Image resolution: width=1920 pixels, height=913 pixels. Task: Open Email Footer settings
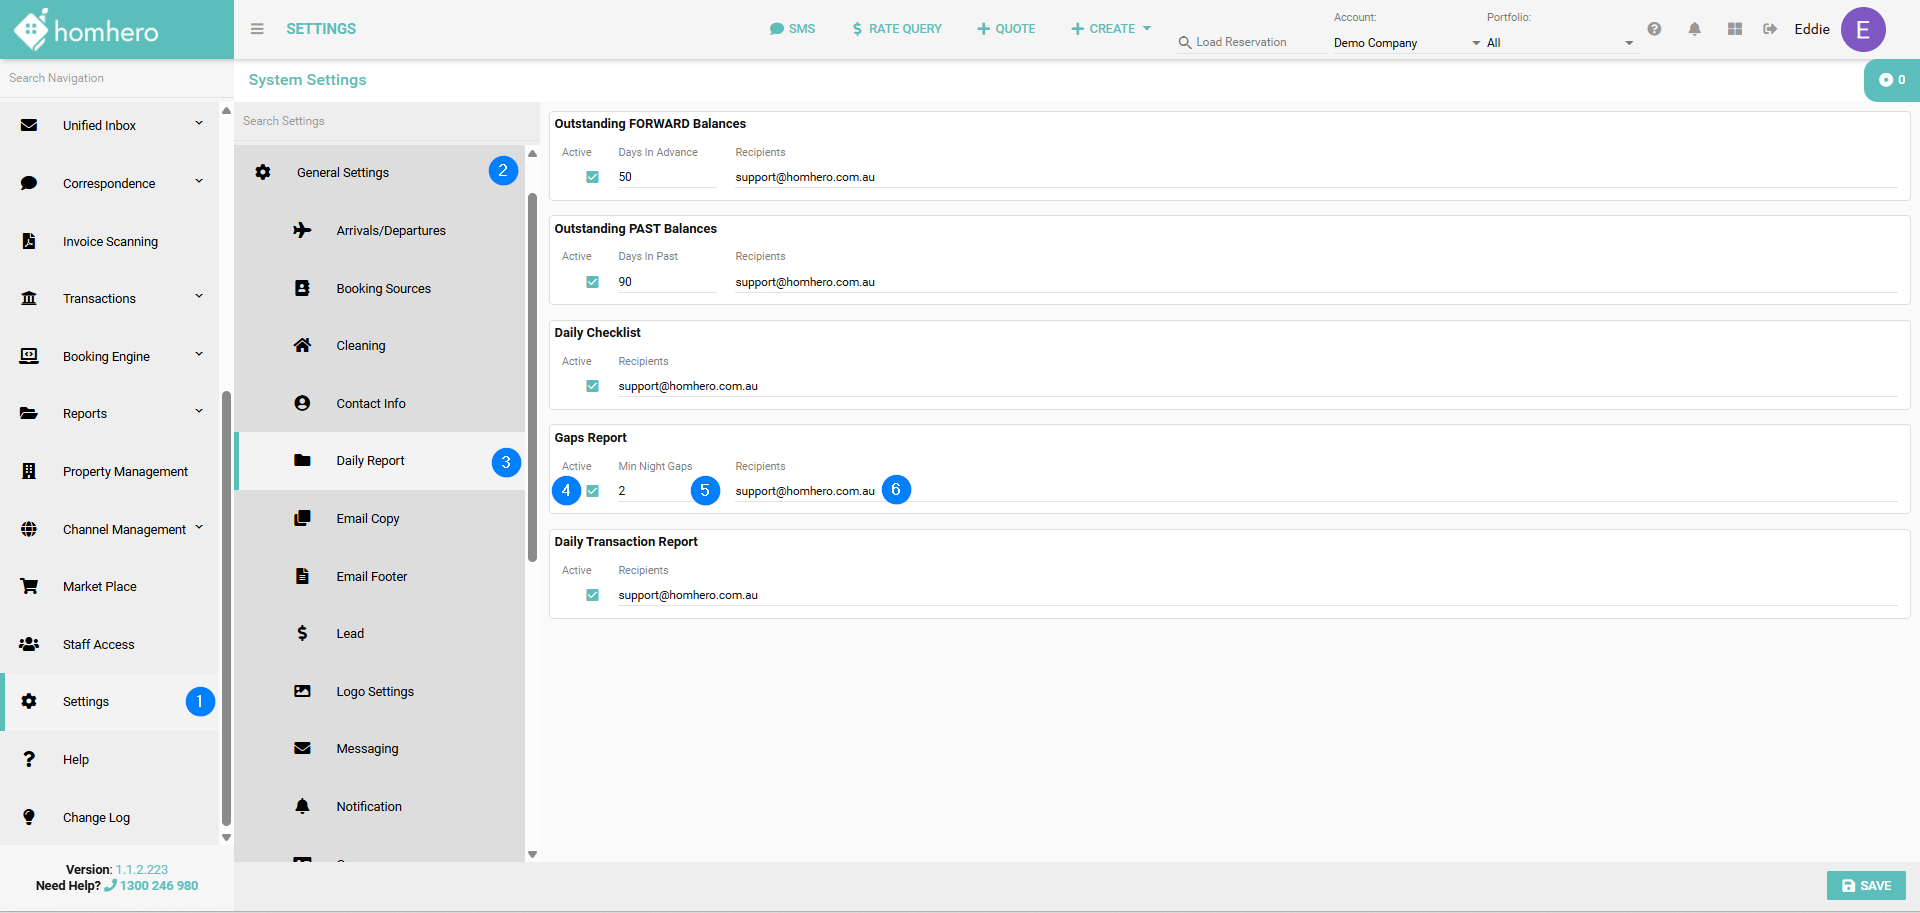[371, 577]
